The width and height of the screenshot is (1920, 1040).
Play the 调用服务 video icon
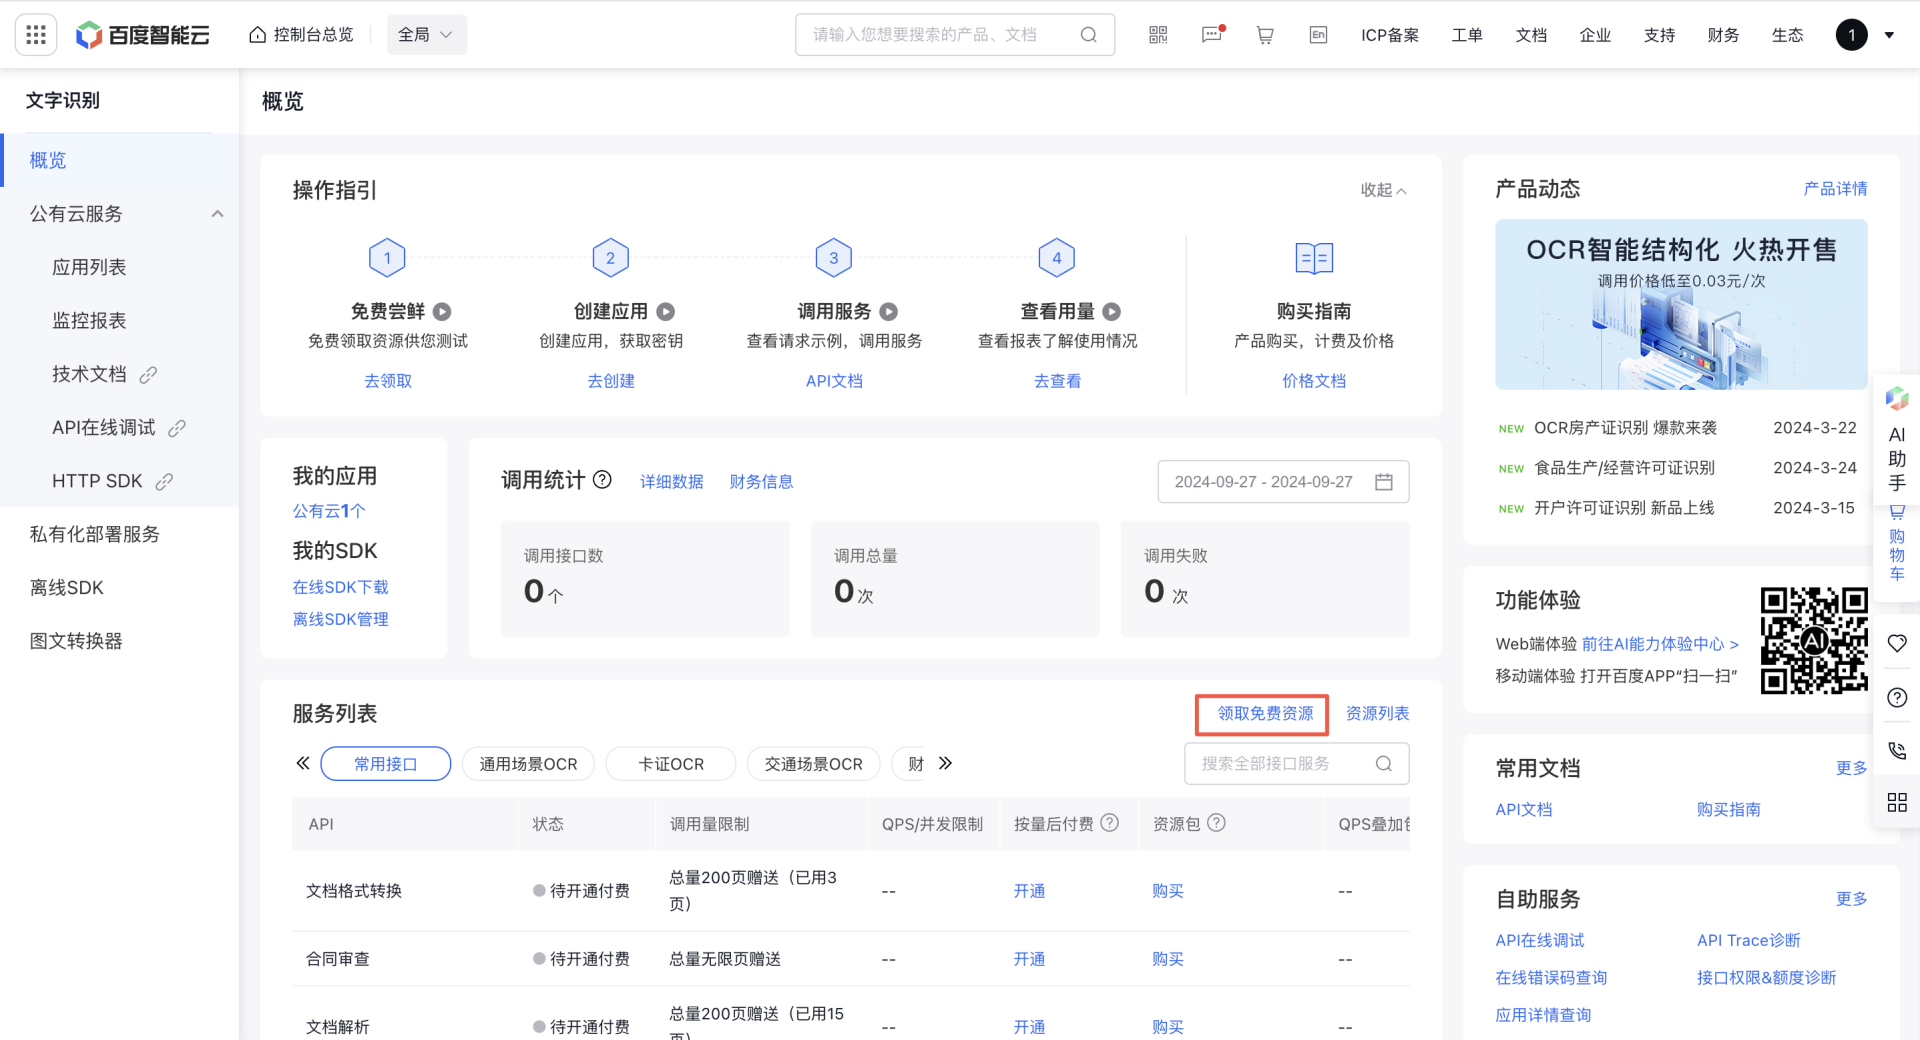[889, 312]
